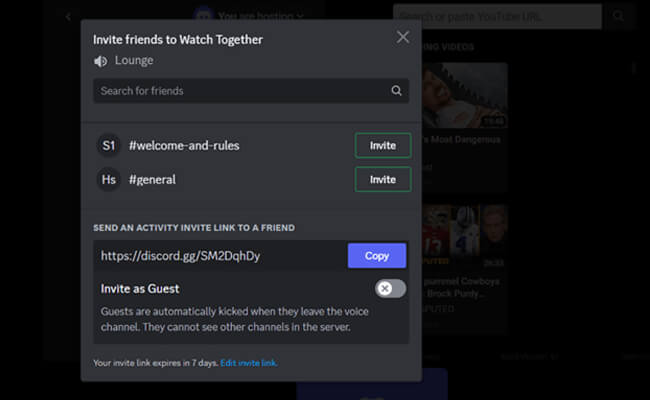Click the Invite as Guest label
This screenshot has height=400, width=650.
[x=140, y=289]
